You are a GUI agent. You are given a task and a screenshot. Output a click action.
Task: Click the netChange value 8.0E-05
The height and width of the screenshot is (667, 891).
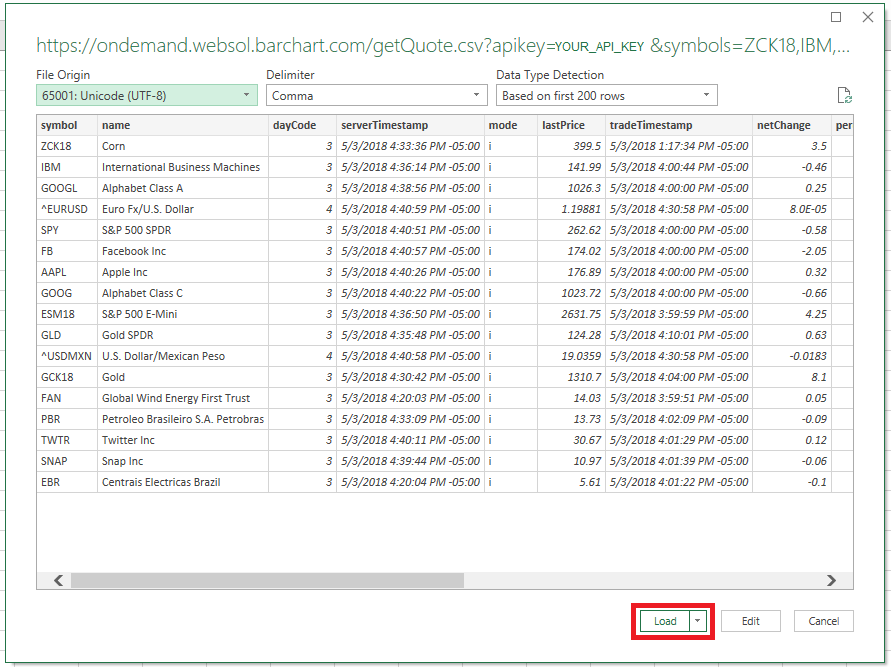pyautogui.click(x=792, y=209)
